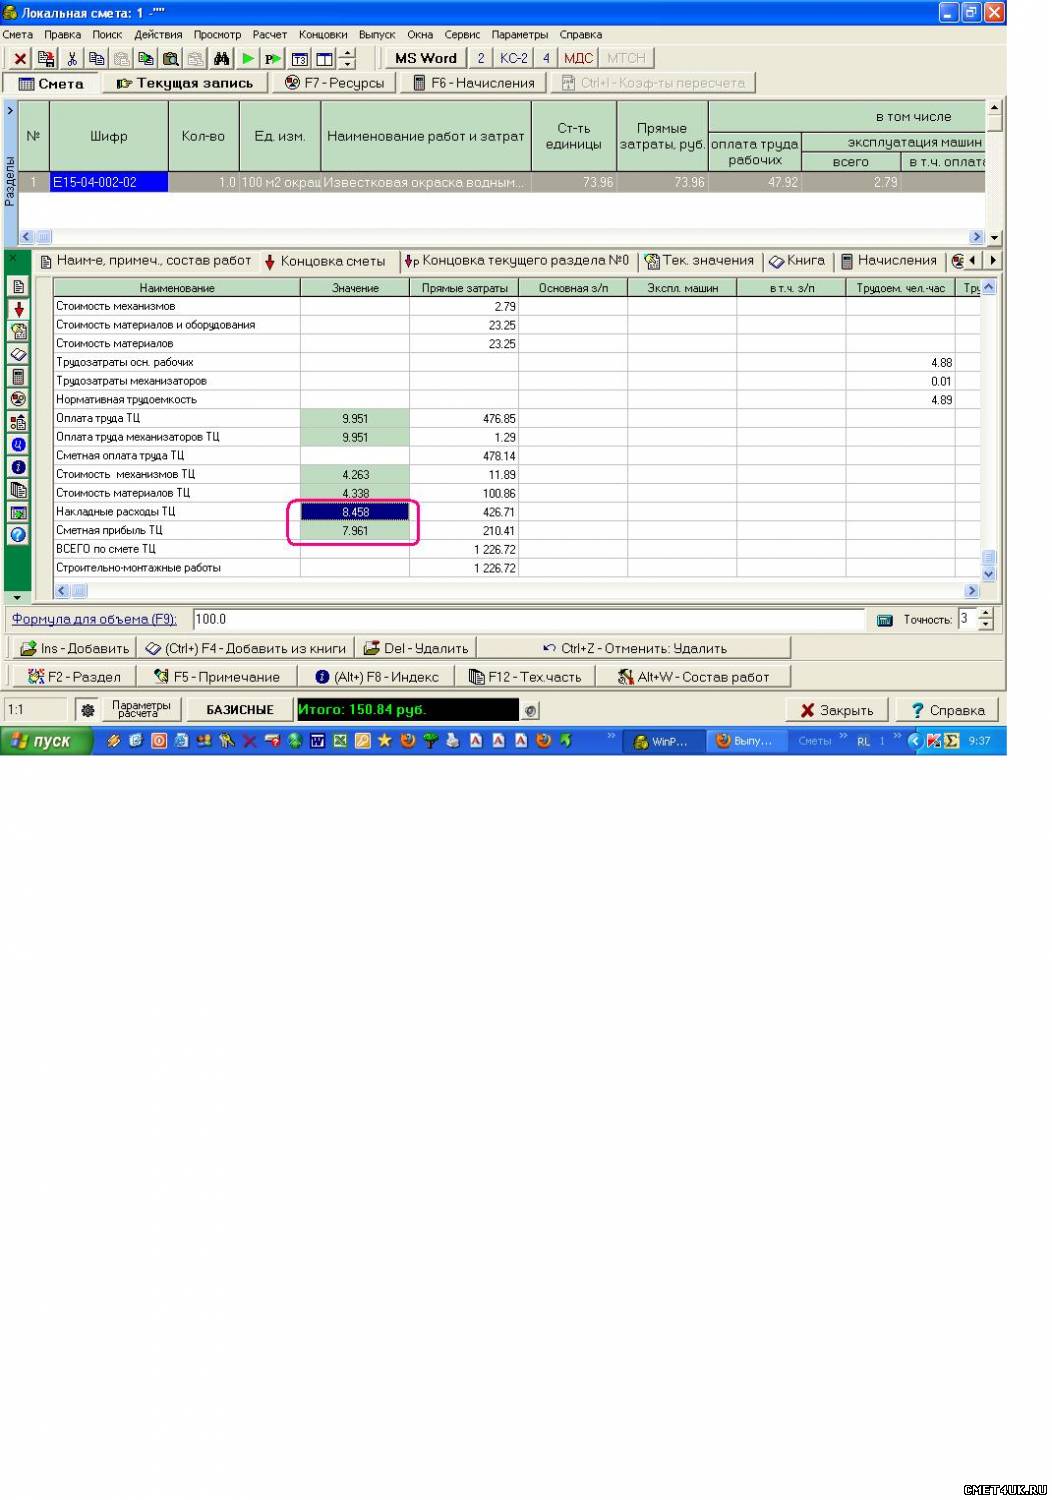Viewport: 1052px width, 1500px height.
Task: Click Текущая запись button
Action: point(186,83)
